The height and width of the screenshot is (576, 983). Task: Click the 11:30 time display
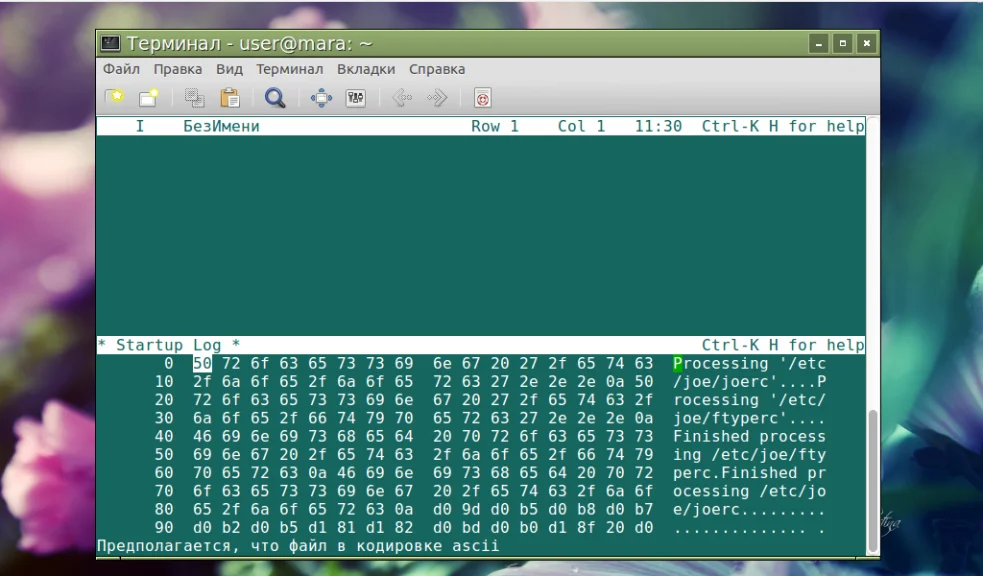pyautogui.click(x=658, y=126)
